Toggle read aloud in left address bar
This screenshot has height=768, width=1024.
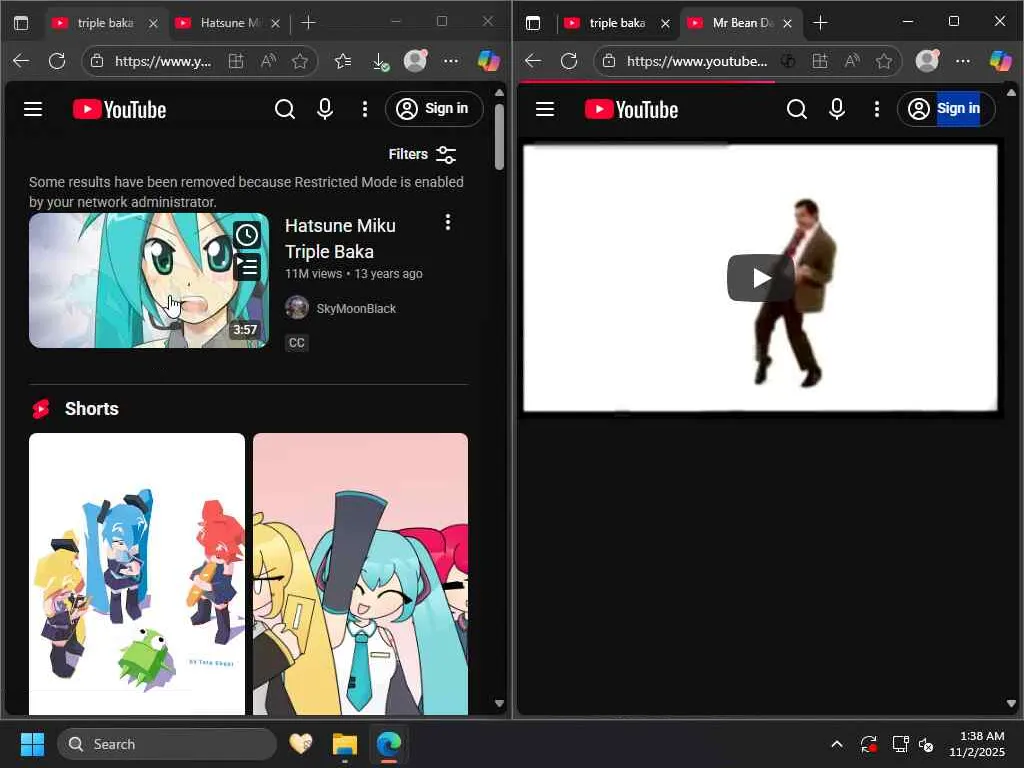point(268,61)
